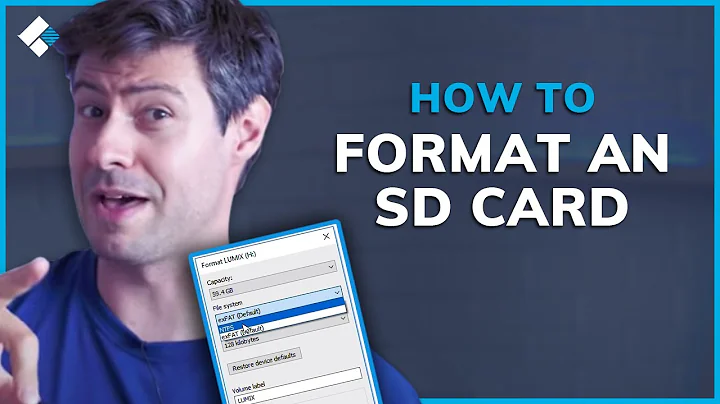Click the 'File system' label

[227, 305]
